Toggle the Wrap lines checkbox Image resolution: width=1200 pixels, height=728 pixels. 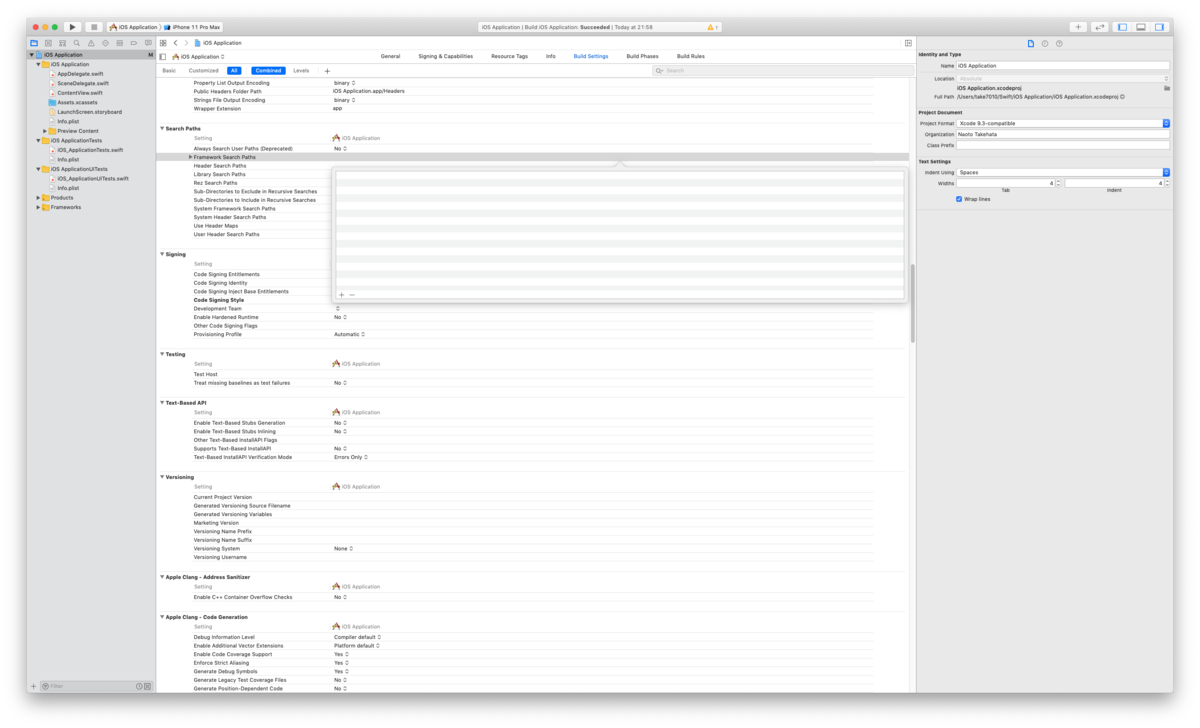959,199
